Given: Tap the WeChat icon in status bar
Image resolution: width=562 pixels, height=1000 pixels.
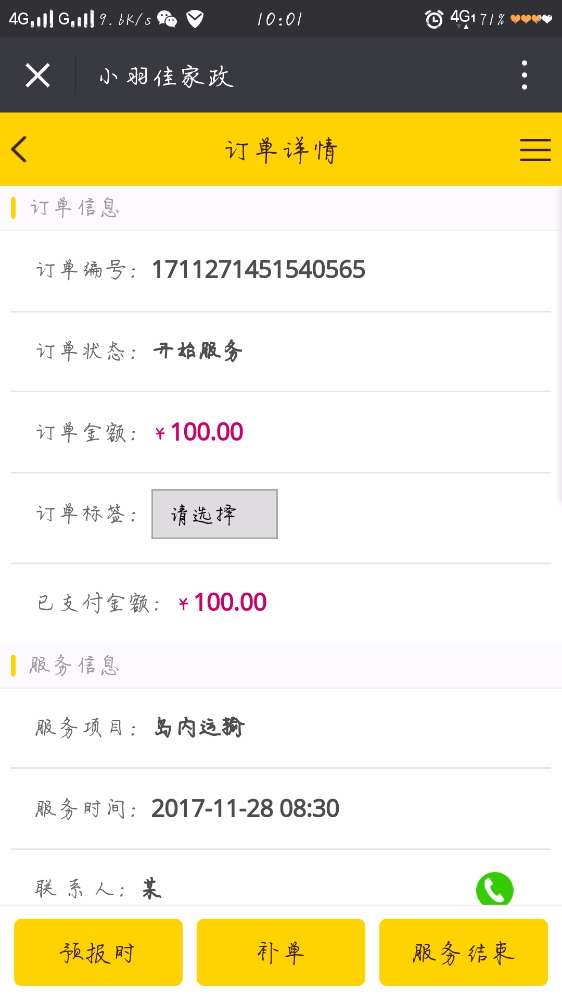Looking at the screenshot, I should point(167,19).
